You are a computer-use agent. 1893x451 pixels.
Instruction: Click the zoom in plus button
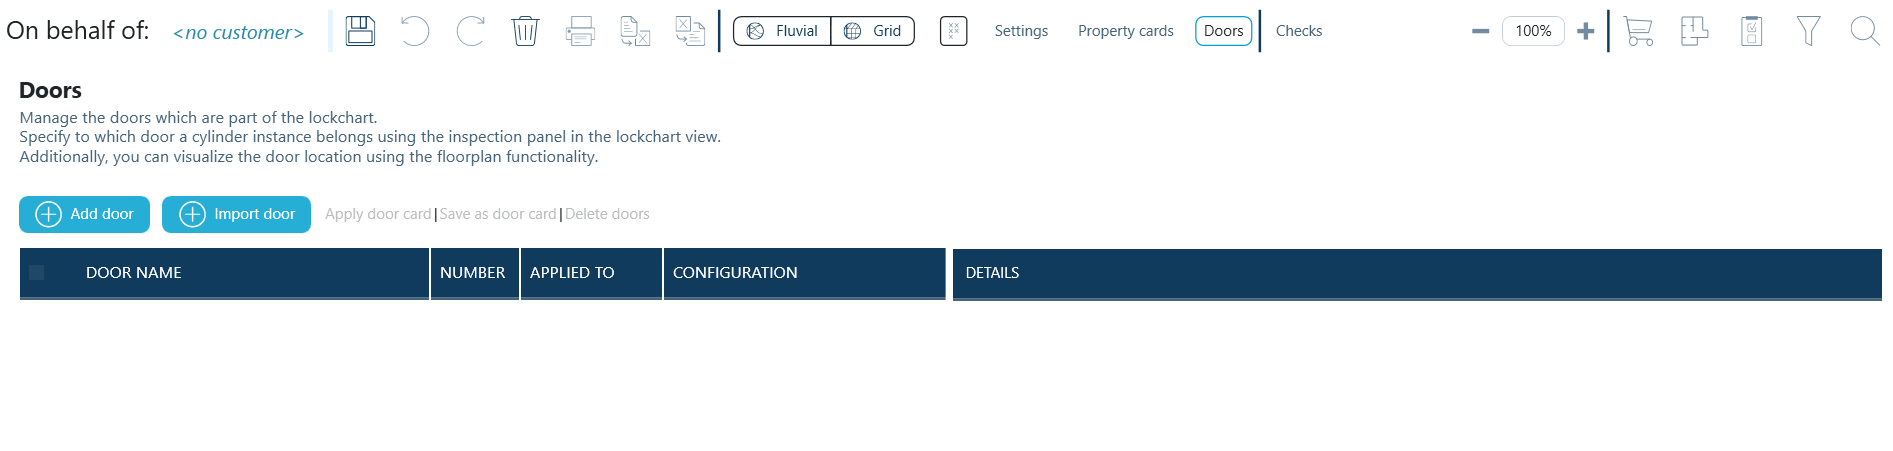(1585, 31)
